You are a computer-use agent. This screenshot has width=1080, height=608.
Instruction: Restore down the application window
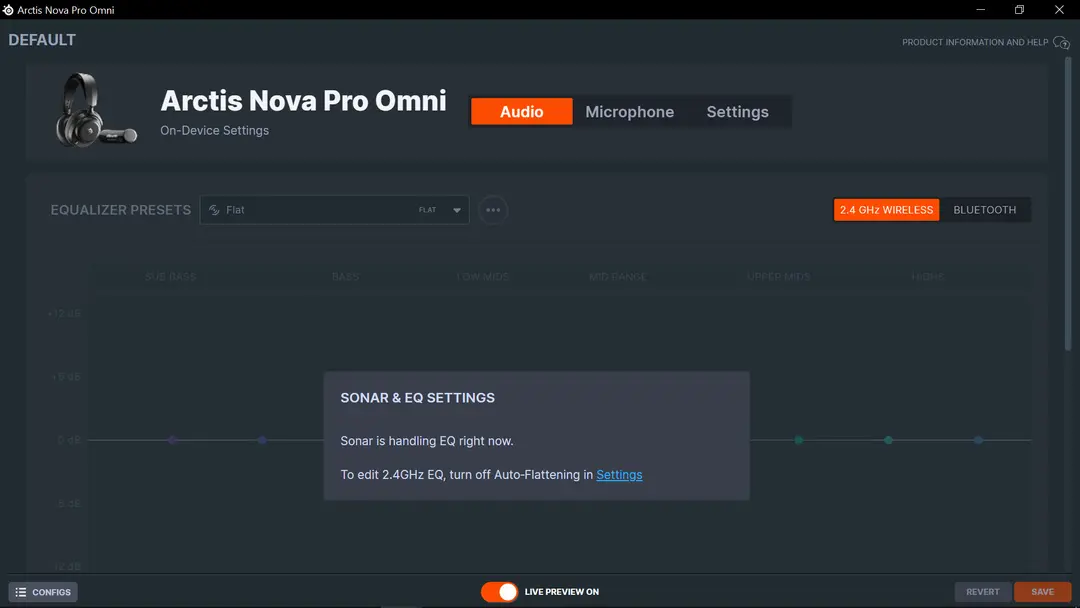1019,10
